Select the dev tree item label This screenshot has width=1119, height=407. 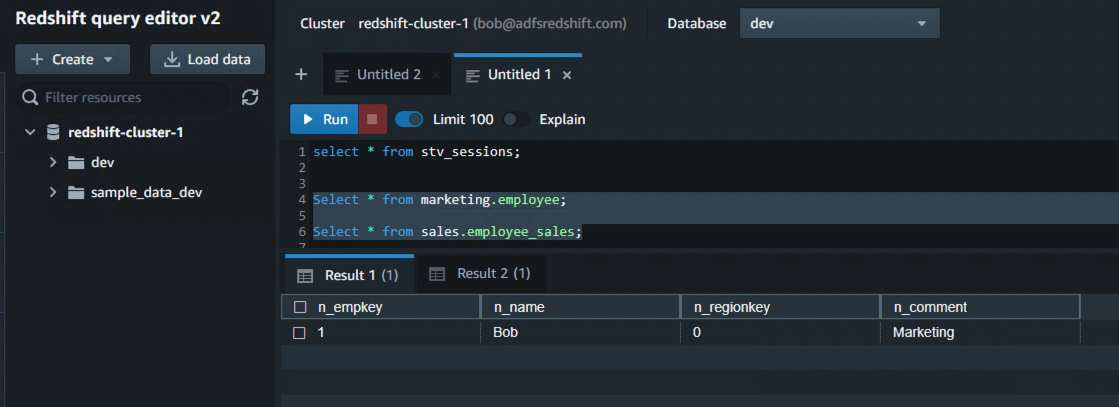click(x=103, y=163)
